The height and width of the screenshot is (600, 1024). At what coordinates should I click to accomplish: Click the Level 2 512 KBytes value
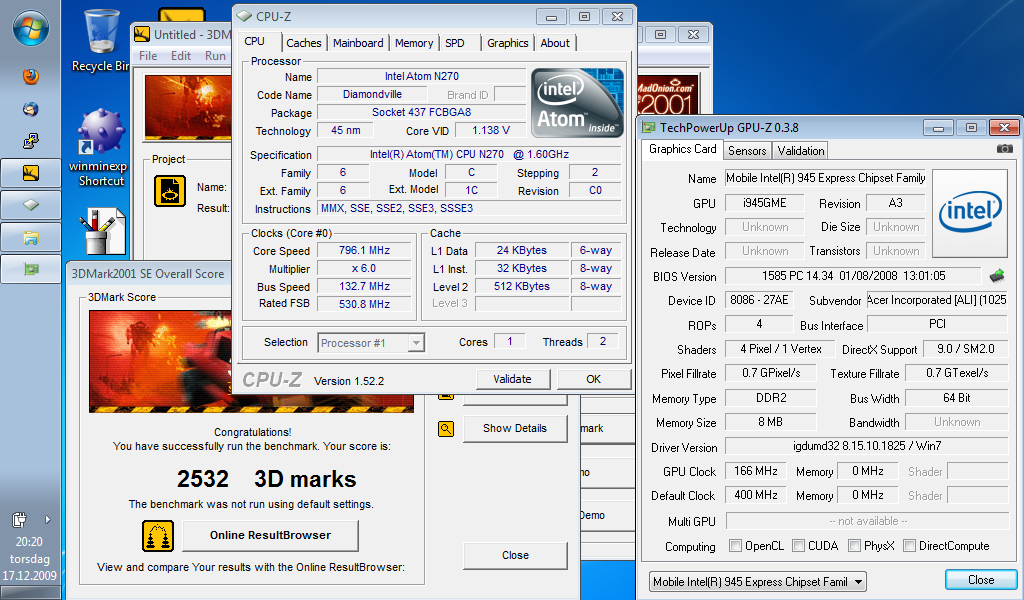(x=522, y=287)
